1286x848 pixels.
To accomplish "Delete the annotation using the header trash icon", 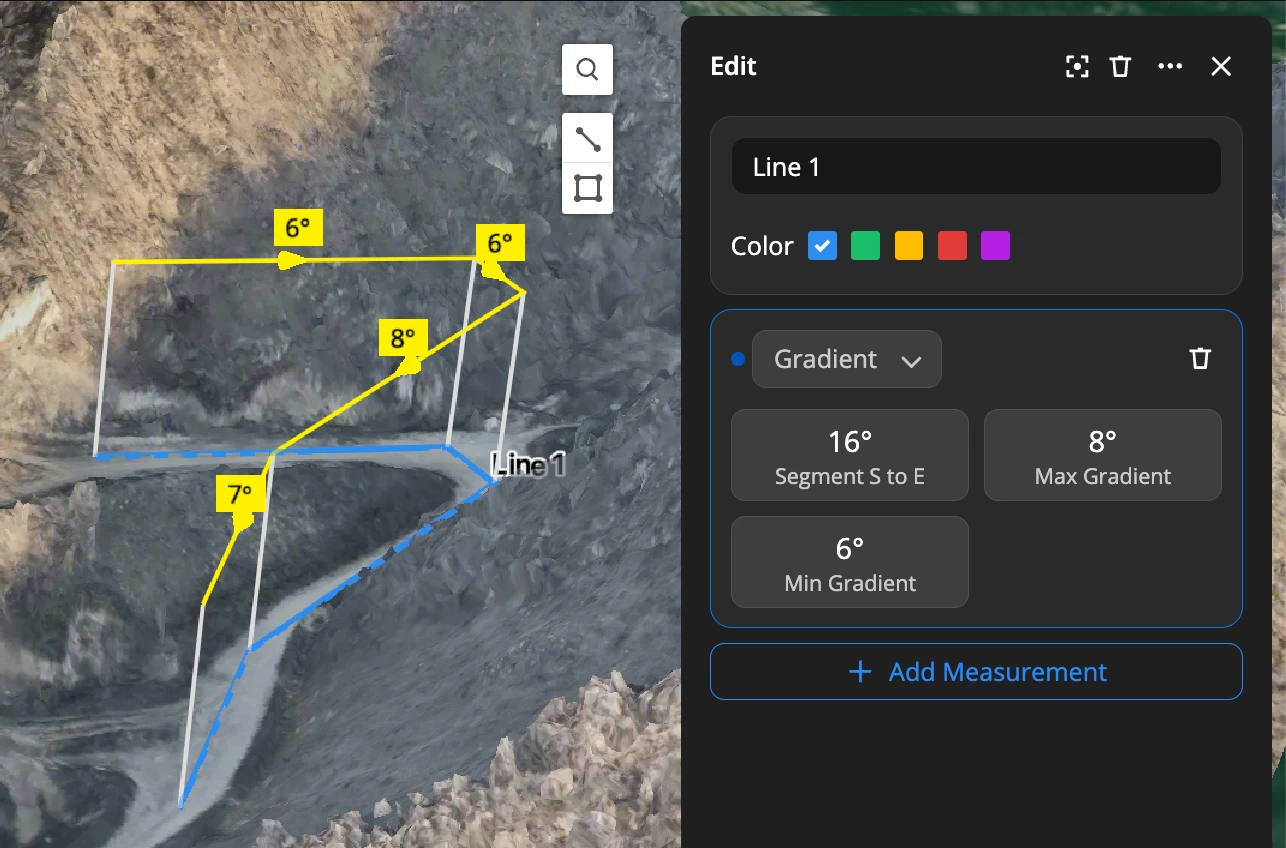I will (1120, 67).
